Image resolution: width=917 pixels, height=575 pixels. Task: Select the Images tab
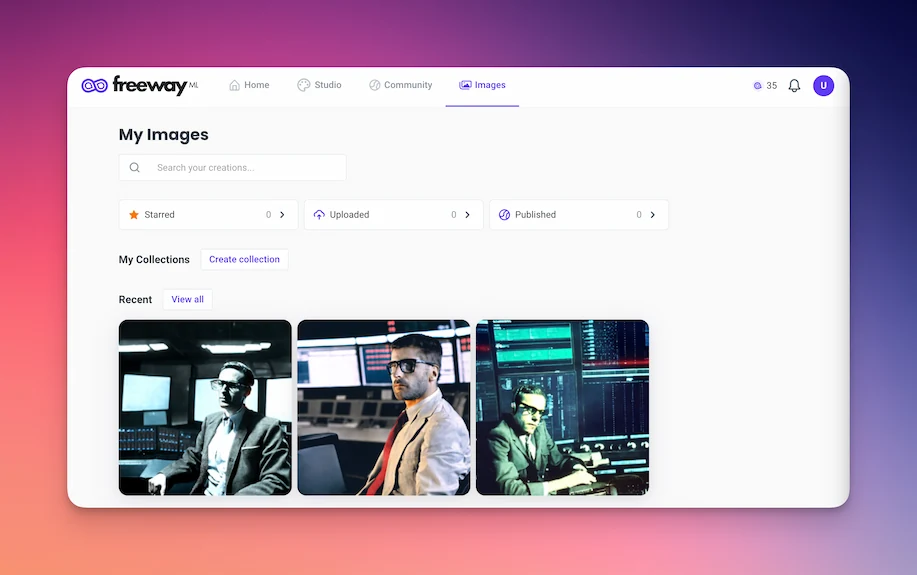482,85
